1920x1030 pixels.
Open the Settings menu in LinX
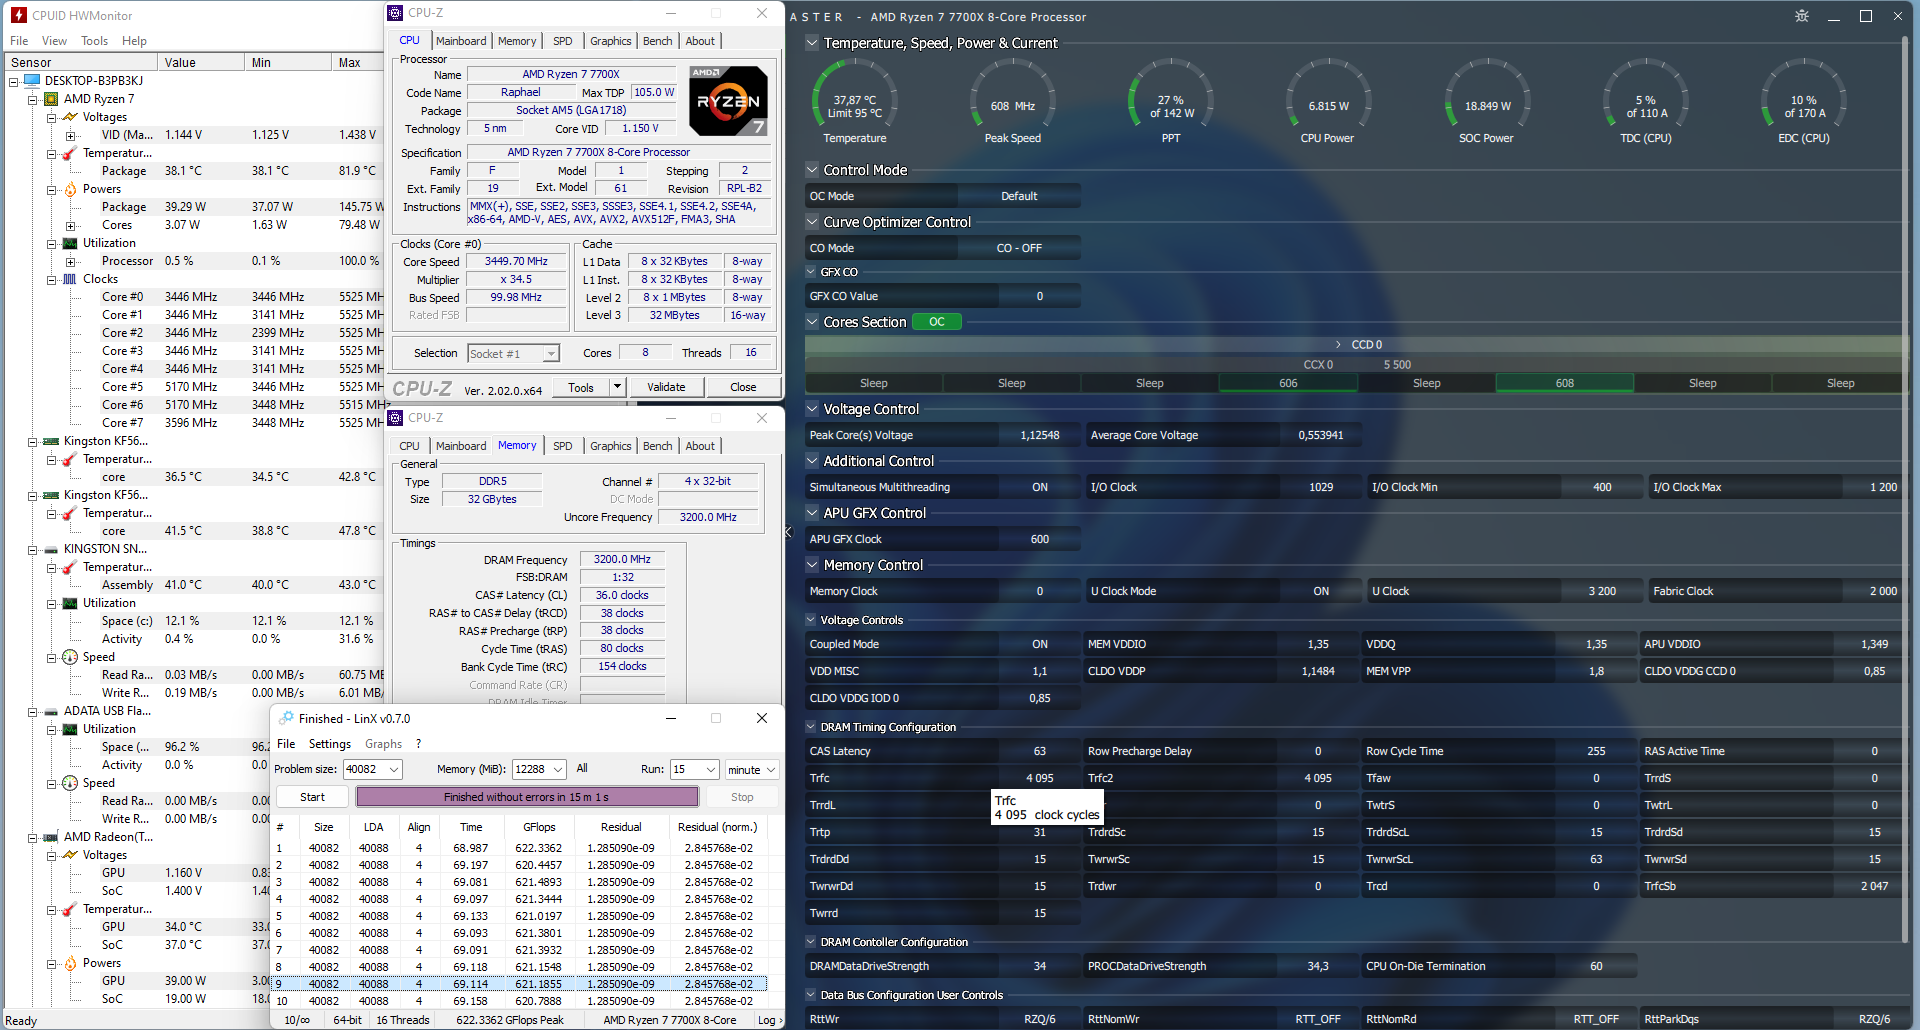(x=330, y=744)
